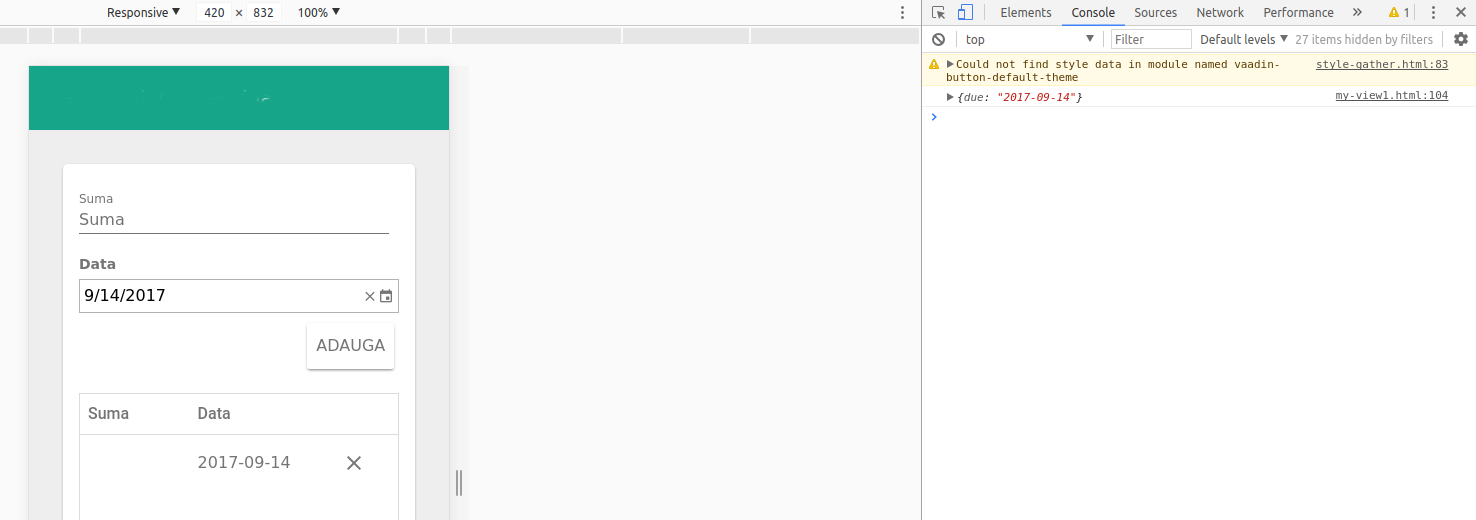1476x520 pixels.
Task: Open the date picker calendar icon
Action: [386, 296]
